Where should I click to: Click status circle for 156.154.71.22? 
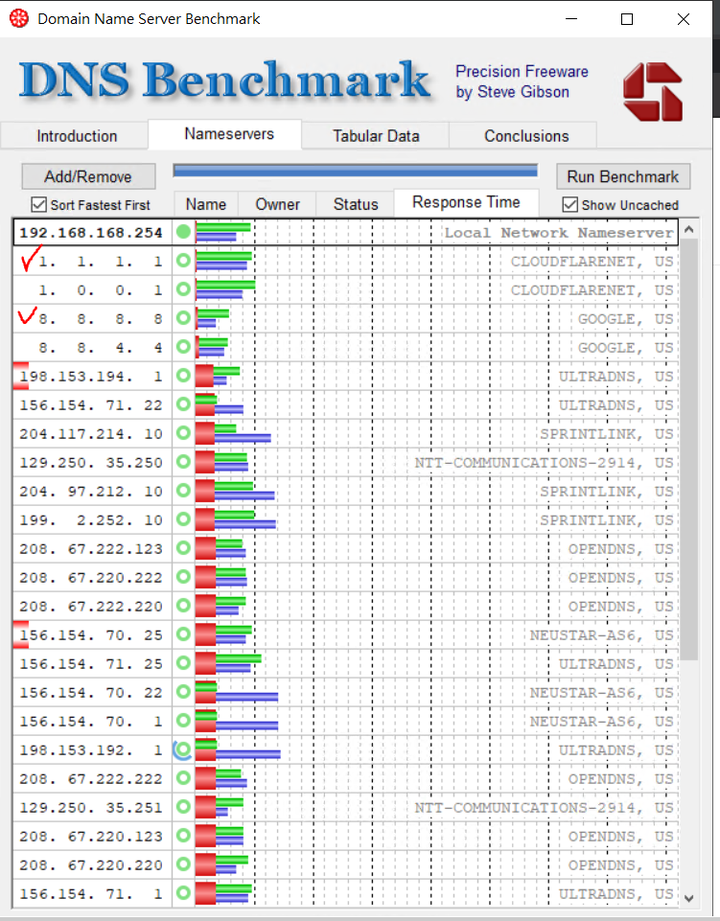pyautogui.click(x=183, y=404)
